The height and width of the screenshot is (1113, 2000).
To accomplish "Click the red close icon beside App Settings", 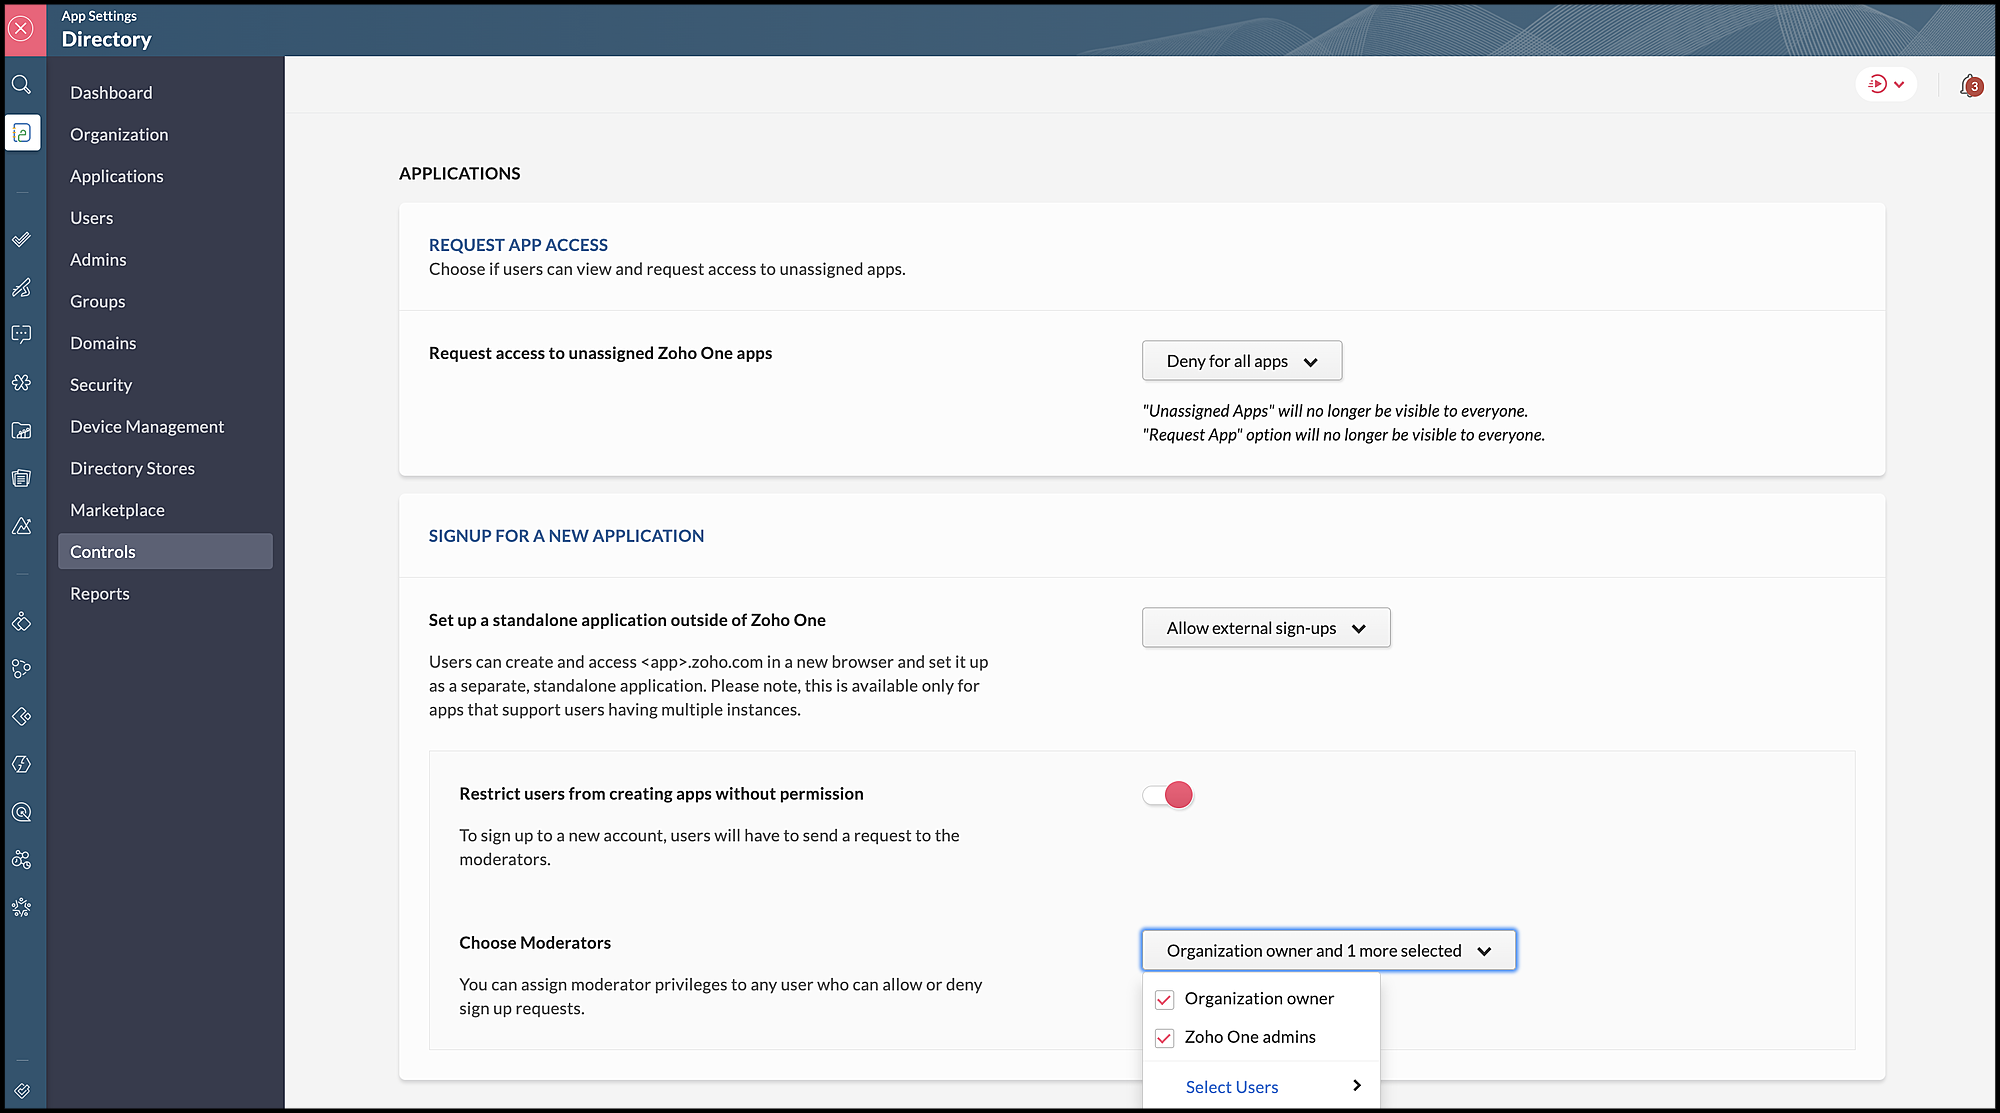I will [x=21, y=29].
